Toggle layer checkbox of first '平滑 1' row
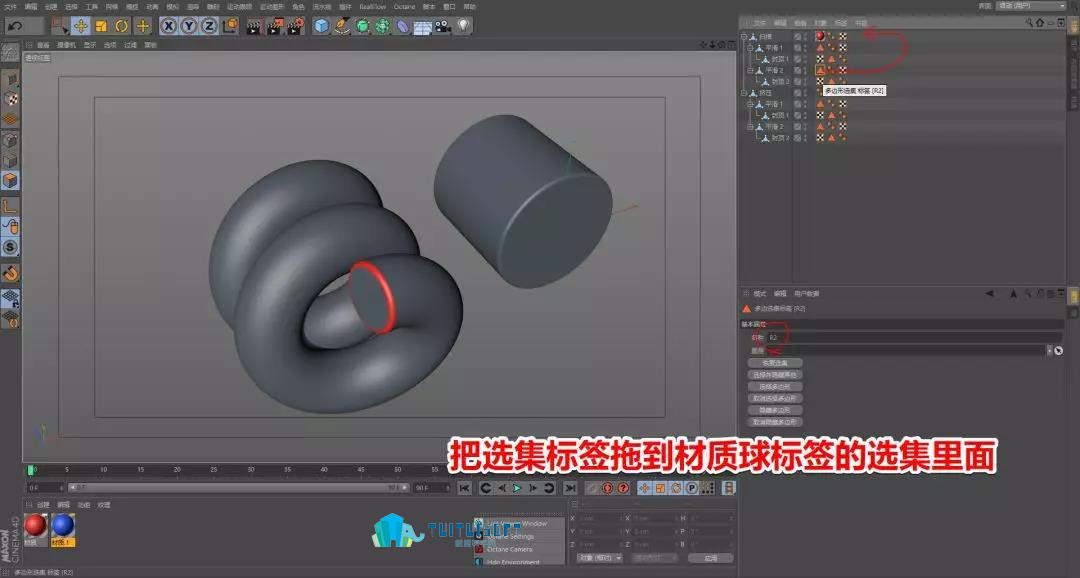Screen dimensions: 1080x578 click(x=798, y=48)
